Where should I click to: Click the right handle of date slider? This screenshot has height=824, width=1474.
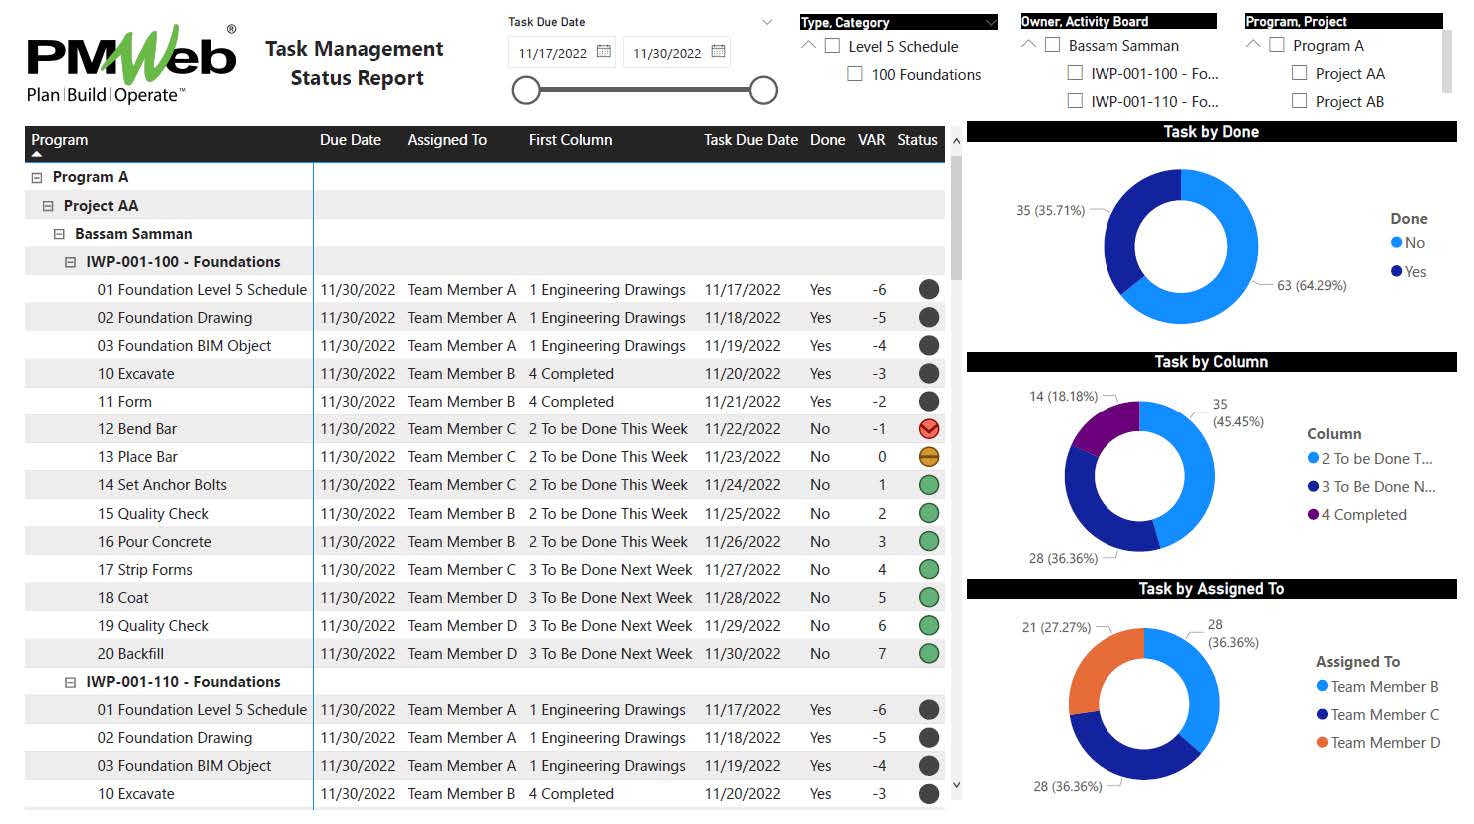[763, 91]
